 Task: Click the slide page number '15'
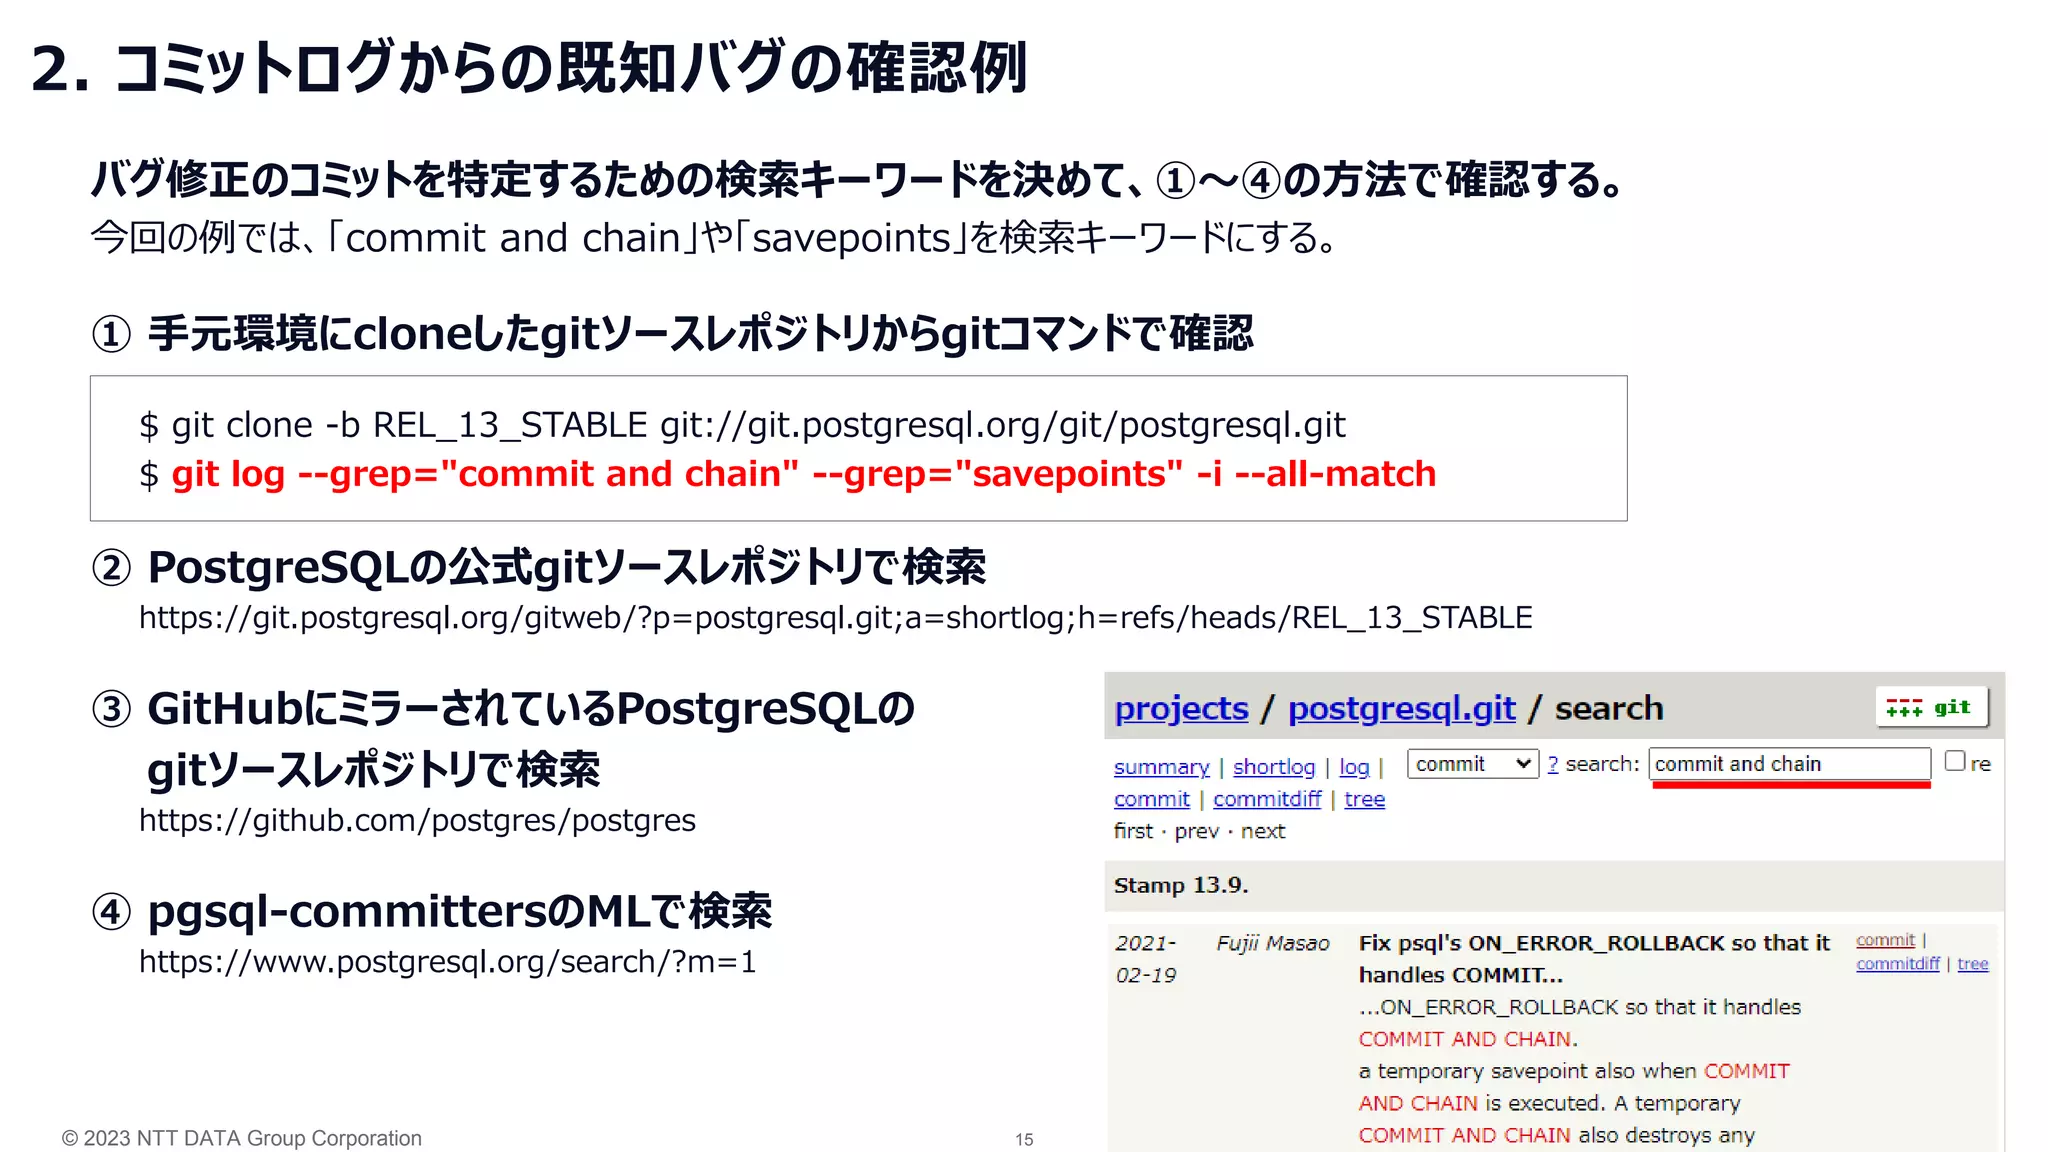pos(1024,1139)
